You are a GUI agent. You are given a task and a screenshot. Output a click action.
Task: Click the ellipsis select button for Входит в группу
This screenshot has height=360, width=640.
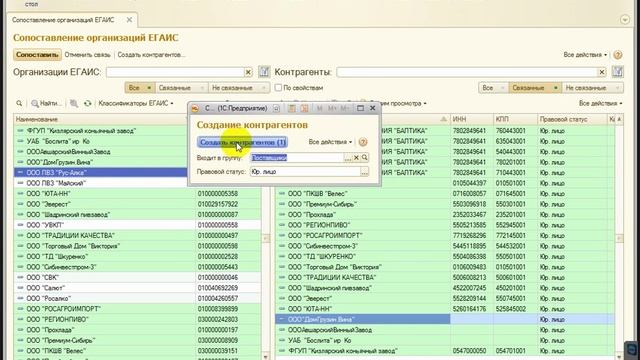(348, 158)
